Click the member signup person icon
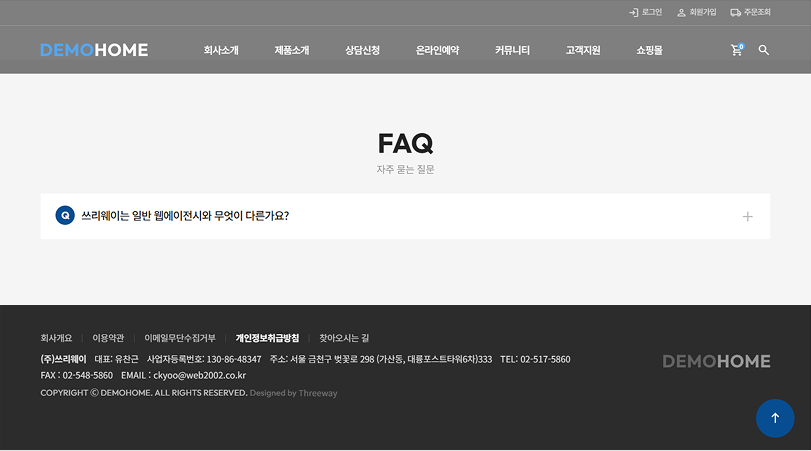Screen dimensions: 811x451 pyautogui.click(x=681, y=12)
